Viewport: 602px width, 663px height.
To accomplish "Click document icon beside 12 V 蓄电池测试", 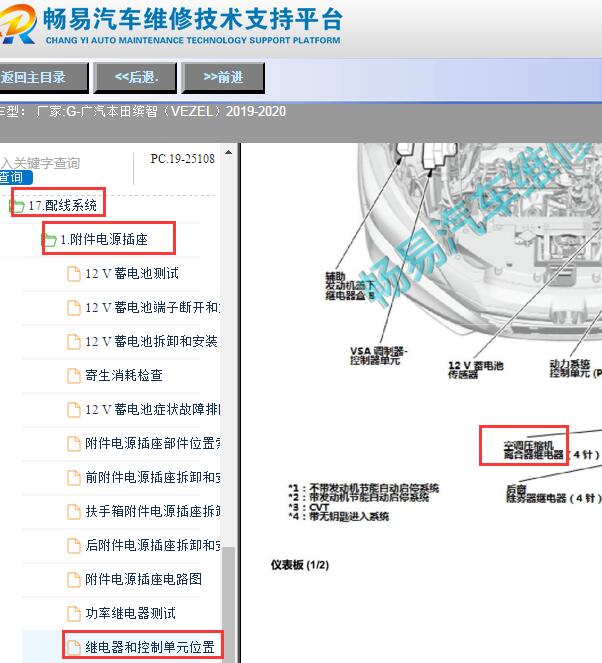I will pyautogui.click(x=74, y=274).
